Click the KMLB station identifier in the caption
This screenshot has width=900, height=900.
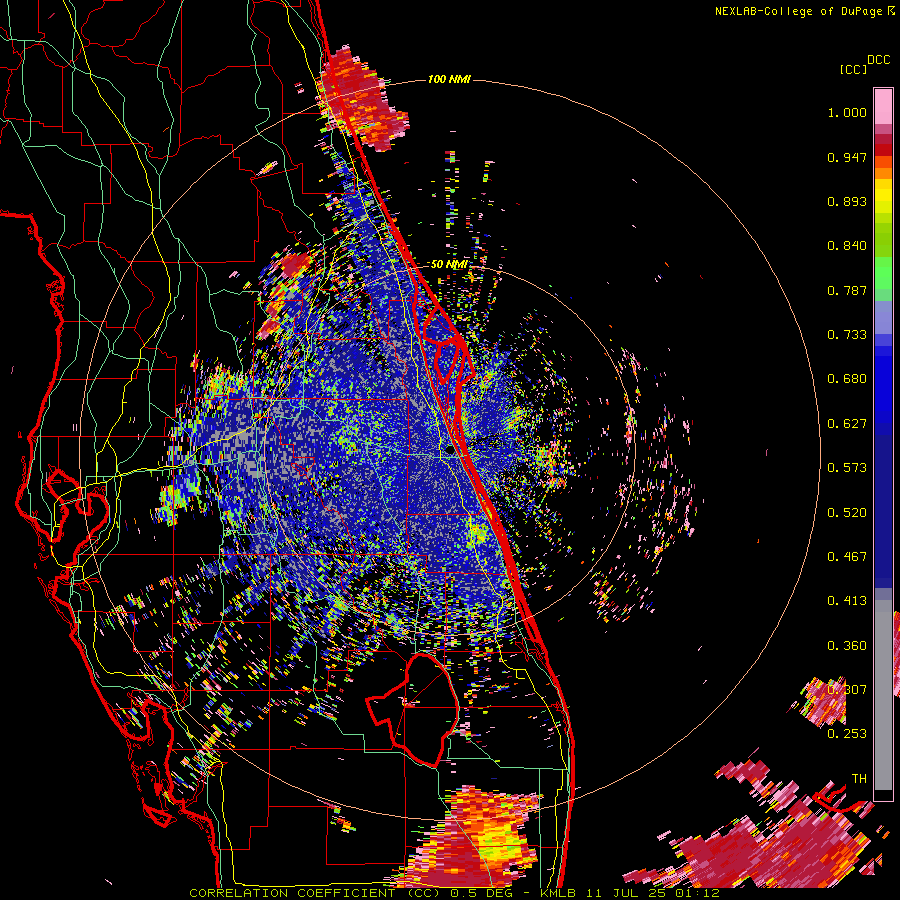[560, 893]
